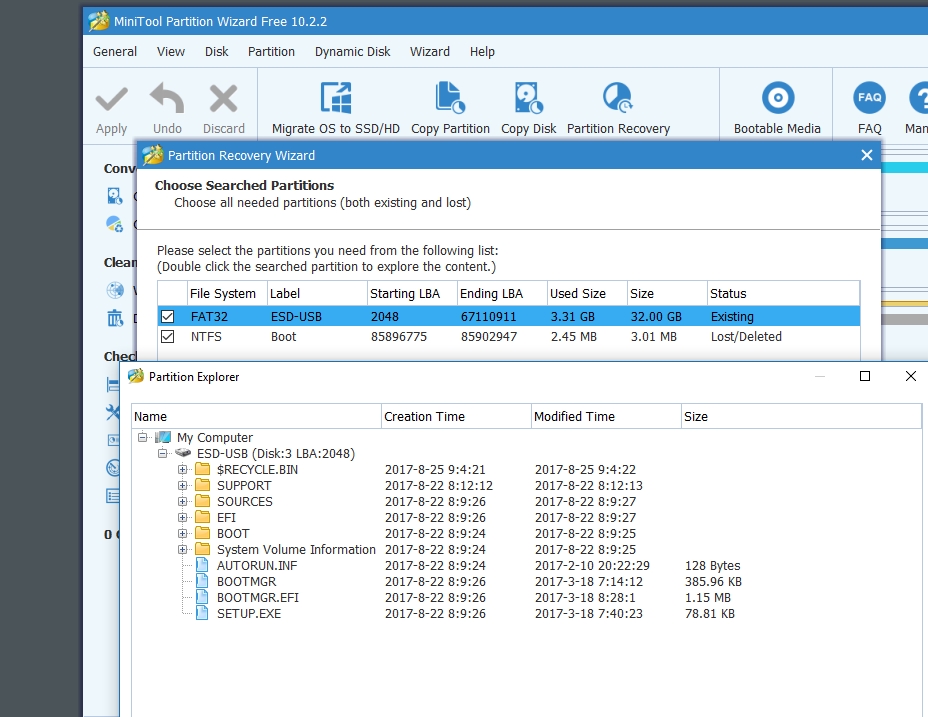Select the Lost/Deleted status cell

coord(746,337)
